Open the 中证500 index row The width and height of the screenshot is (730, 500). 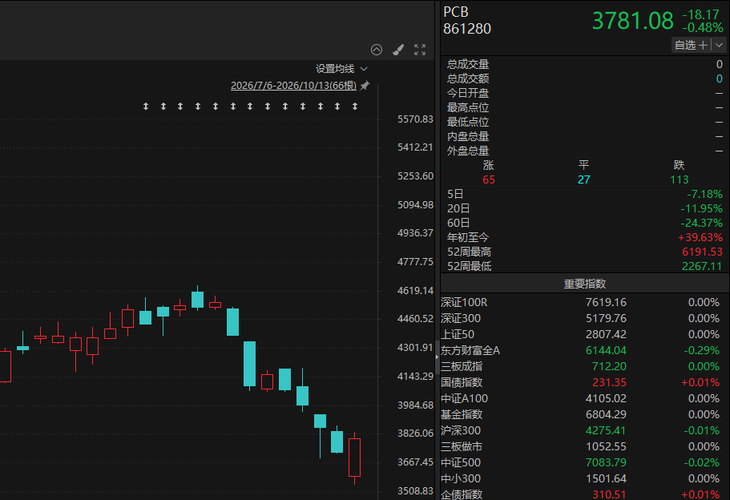(585, 463)
